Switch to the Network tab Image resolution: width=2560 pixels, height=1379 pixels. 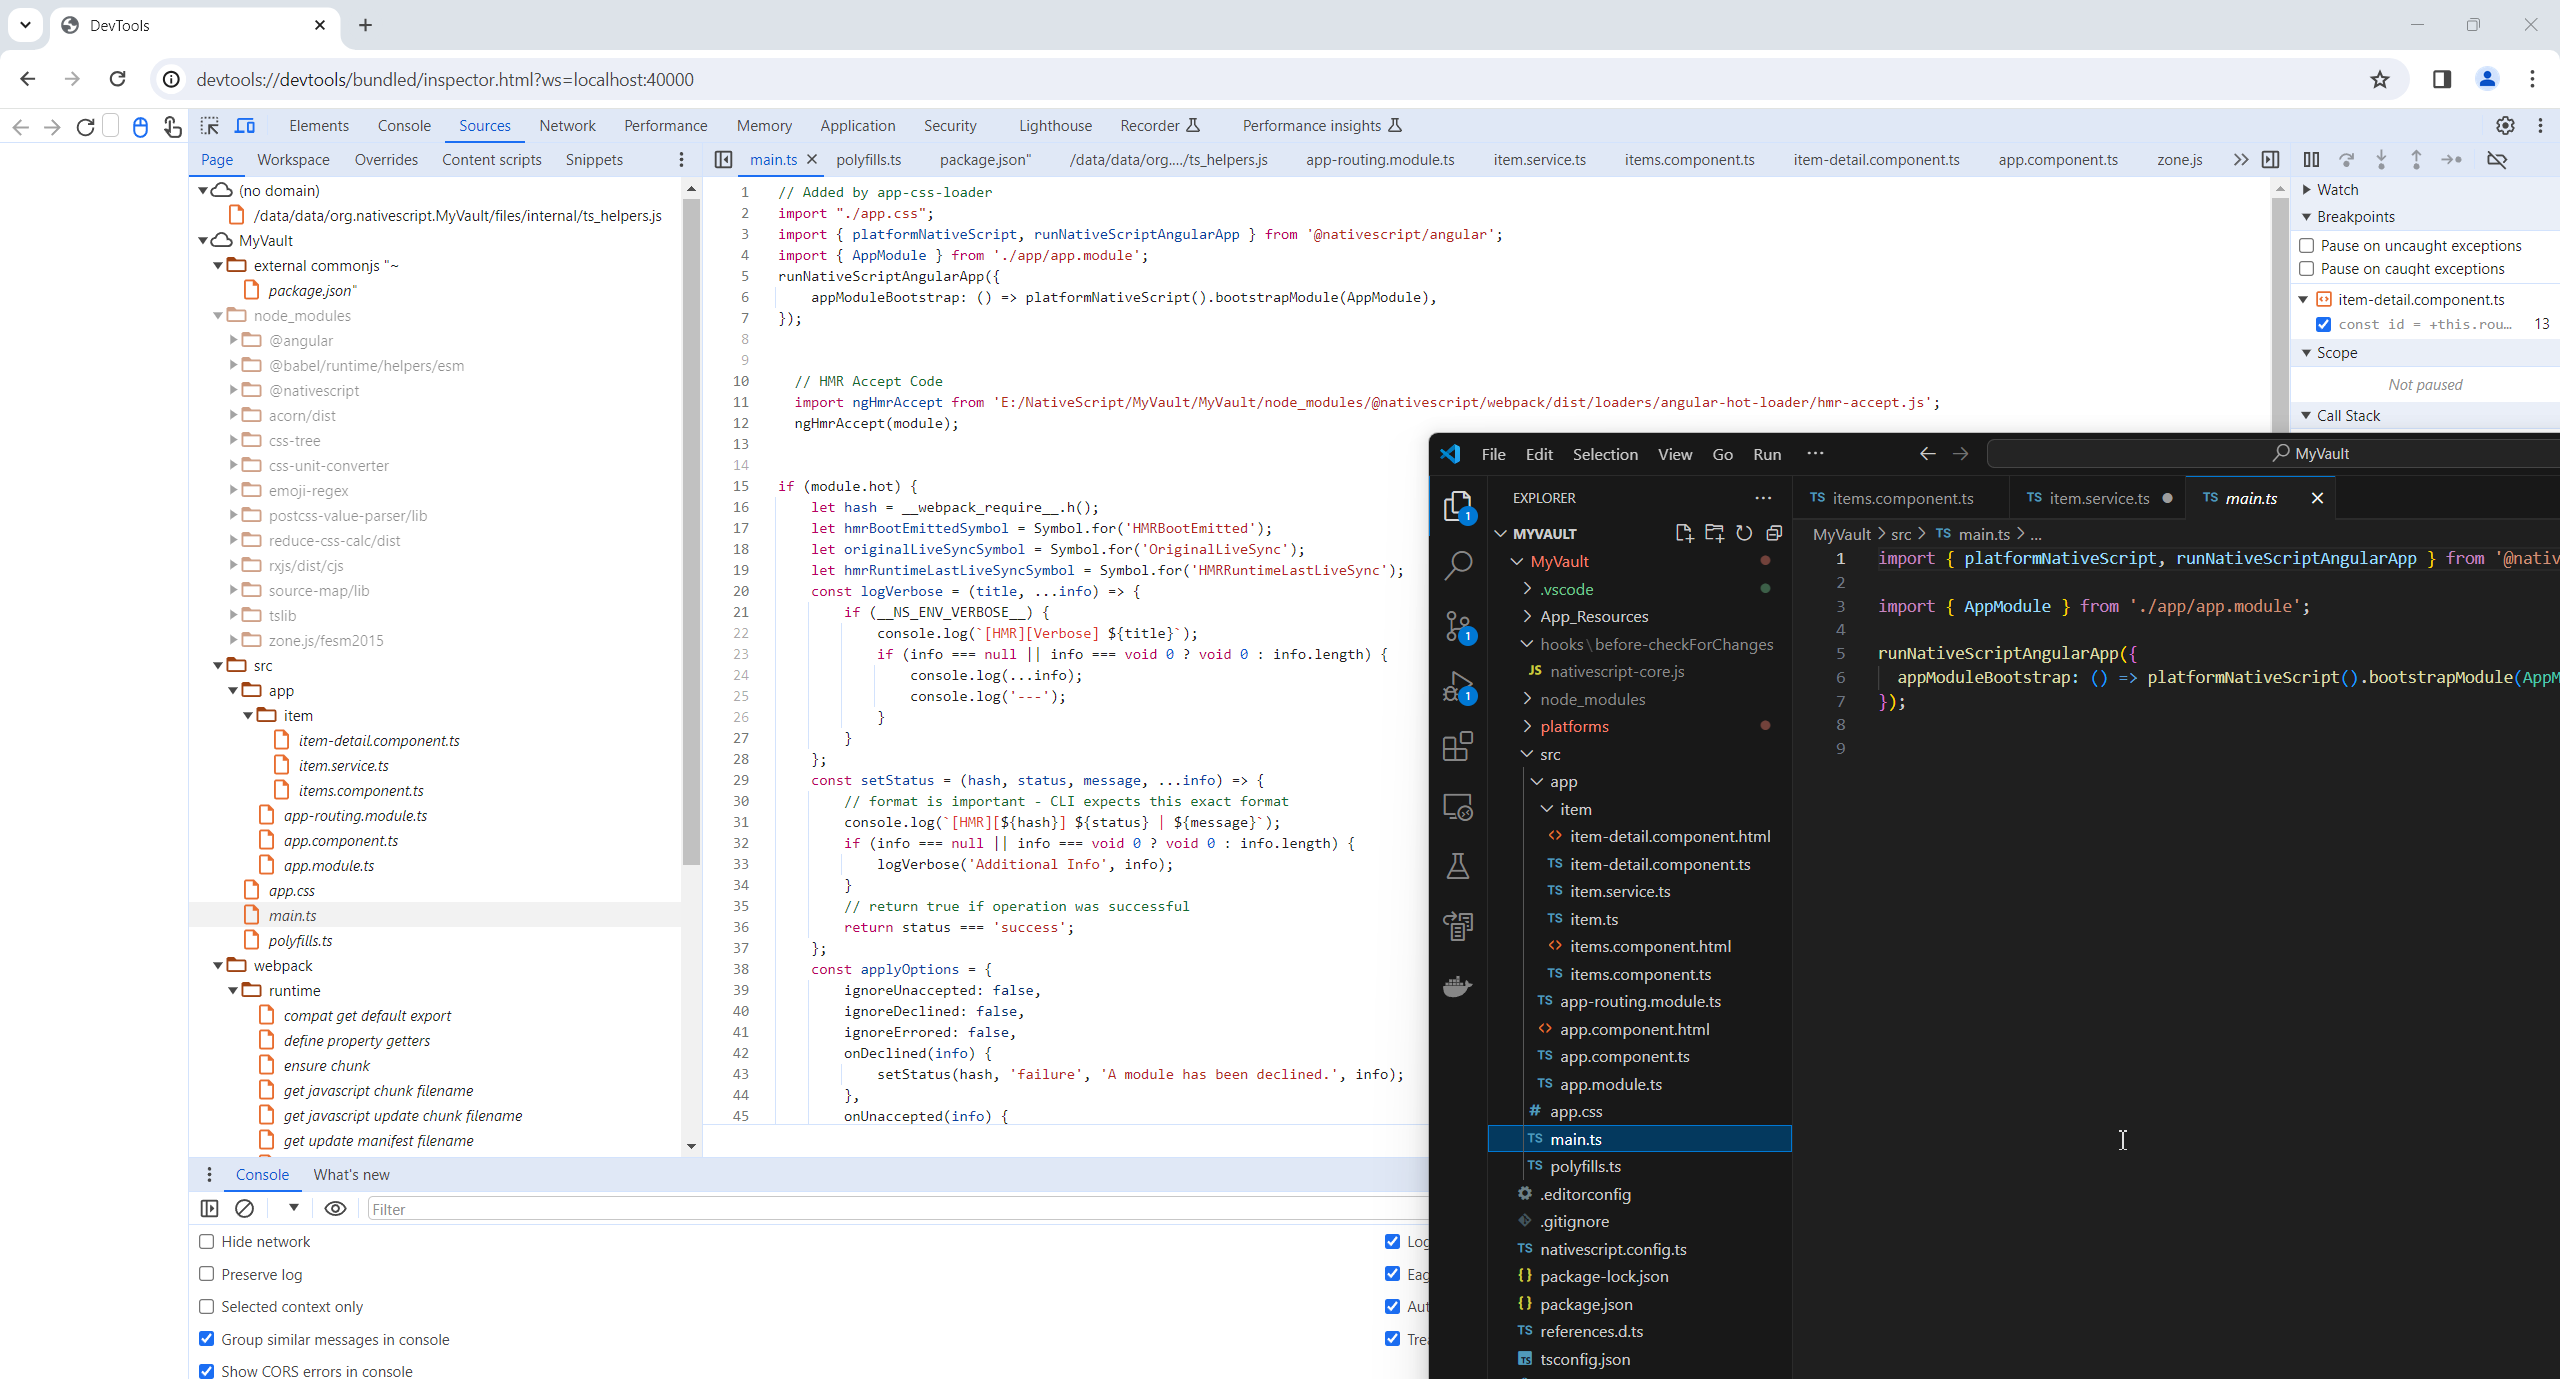coord(567,126)
